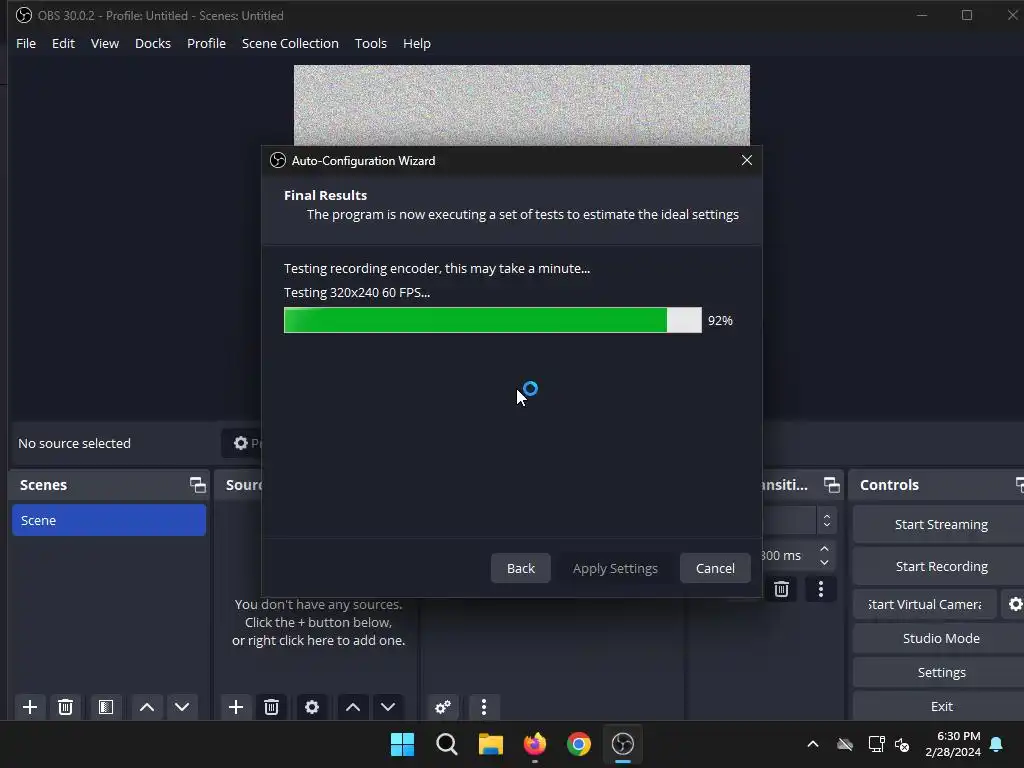The width and height of the screenshot is (1024, 768).
Task: Open source properties gear in Sources toolbar
Action: click(x=312, y=707)
